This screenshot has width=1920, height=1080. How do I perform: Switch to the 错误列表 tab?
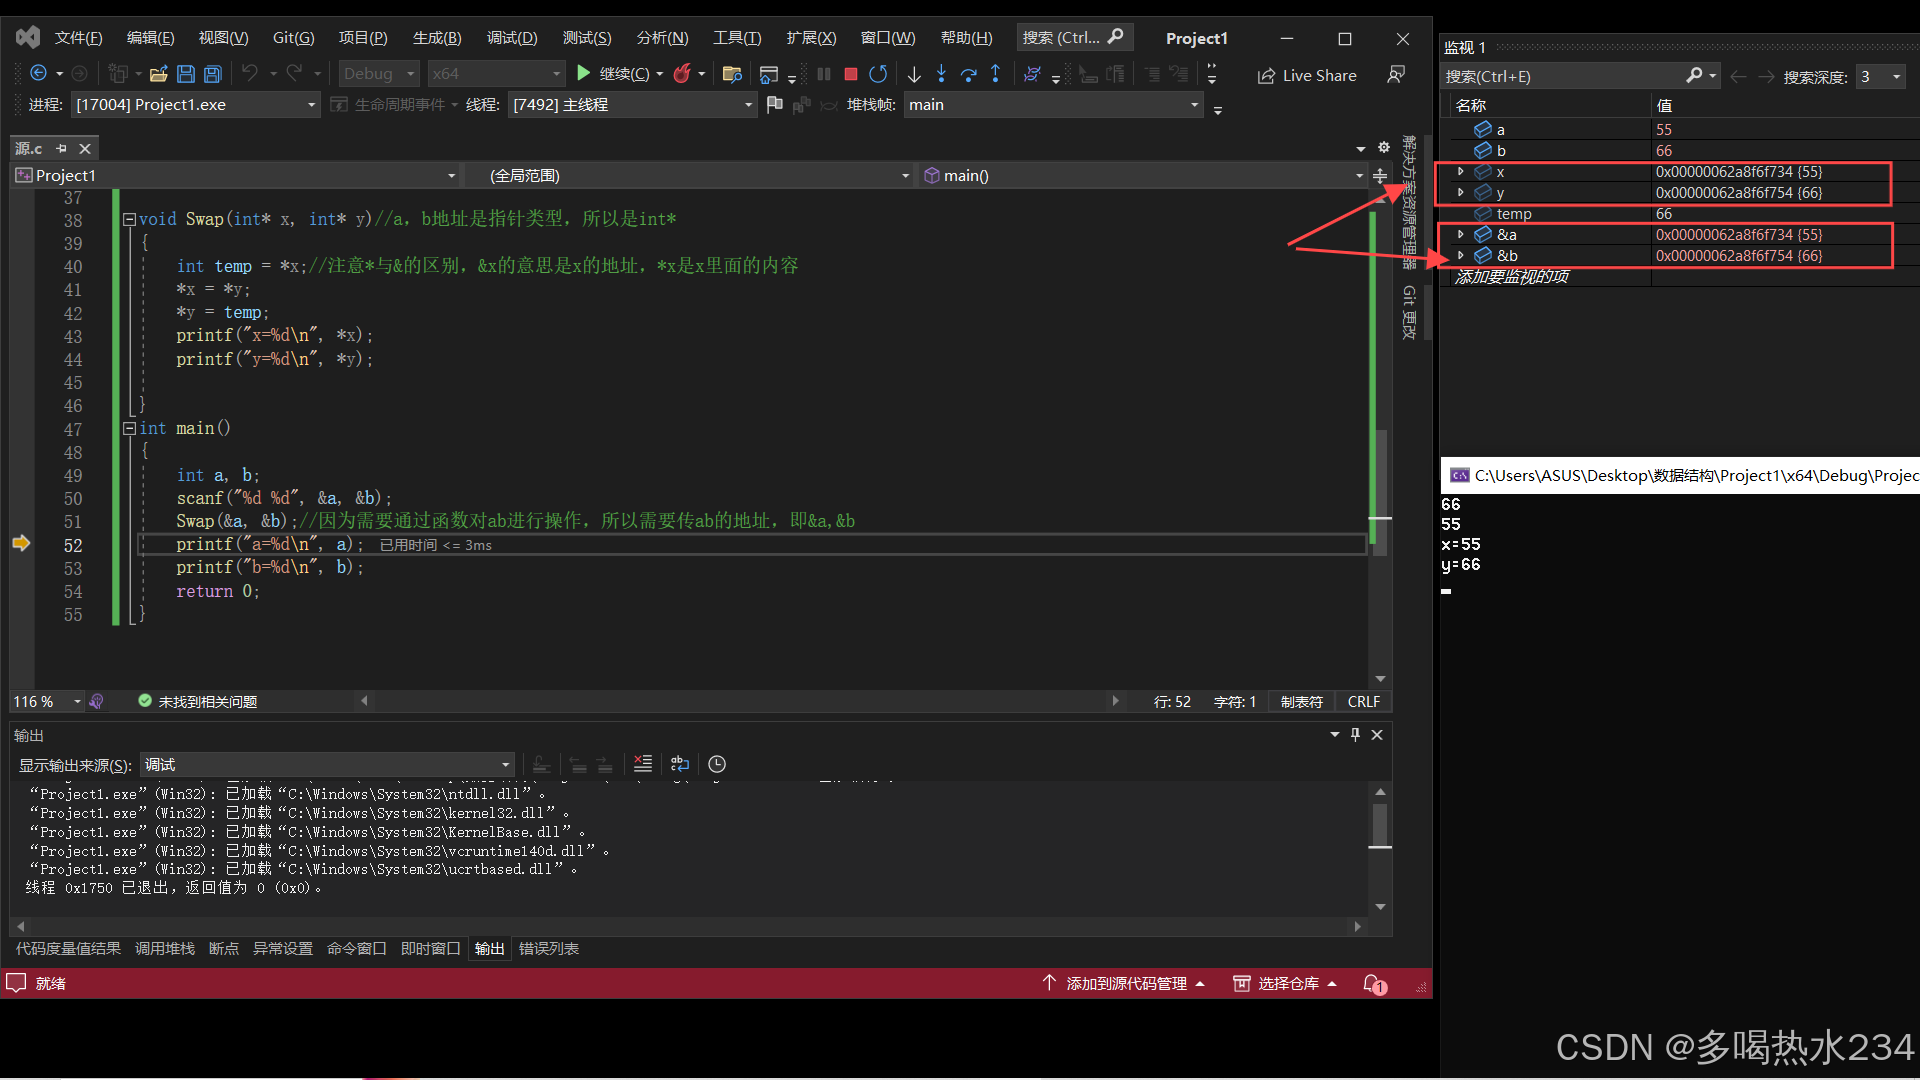click(x=548, y=948)
